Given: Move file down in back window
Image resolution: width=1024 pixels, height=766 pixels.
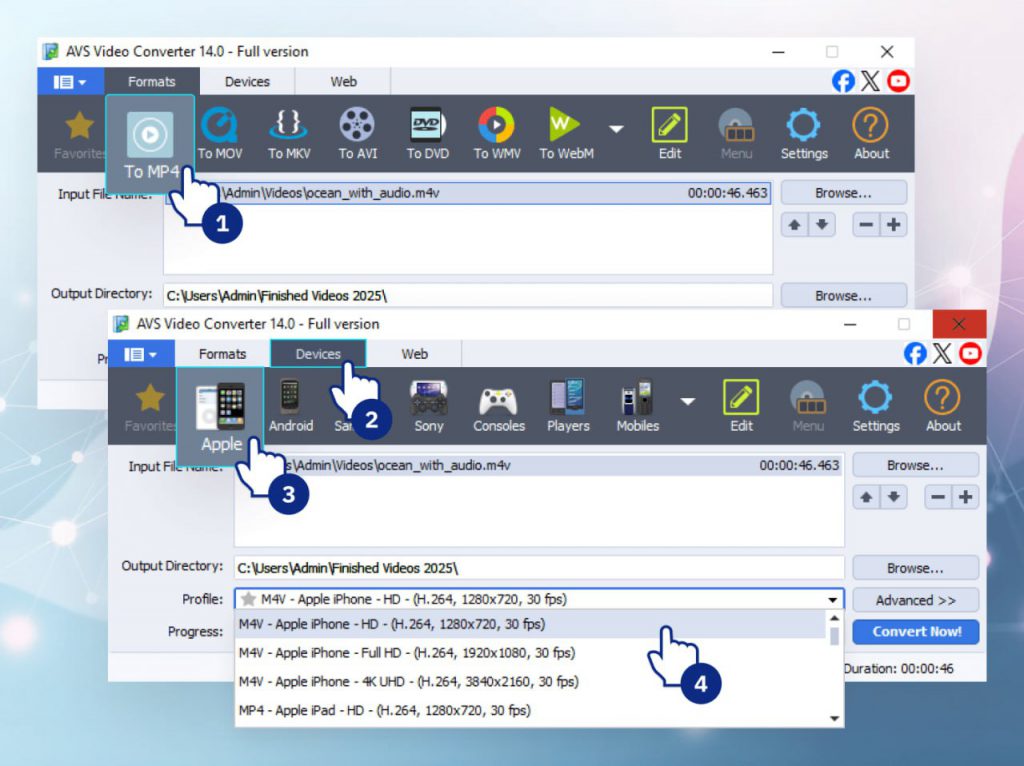Looking at the screenshot, I should pyautogui.click(x=822, y=225).
